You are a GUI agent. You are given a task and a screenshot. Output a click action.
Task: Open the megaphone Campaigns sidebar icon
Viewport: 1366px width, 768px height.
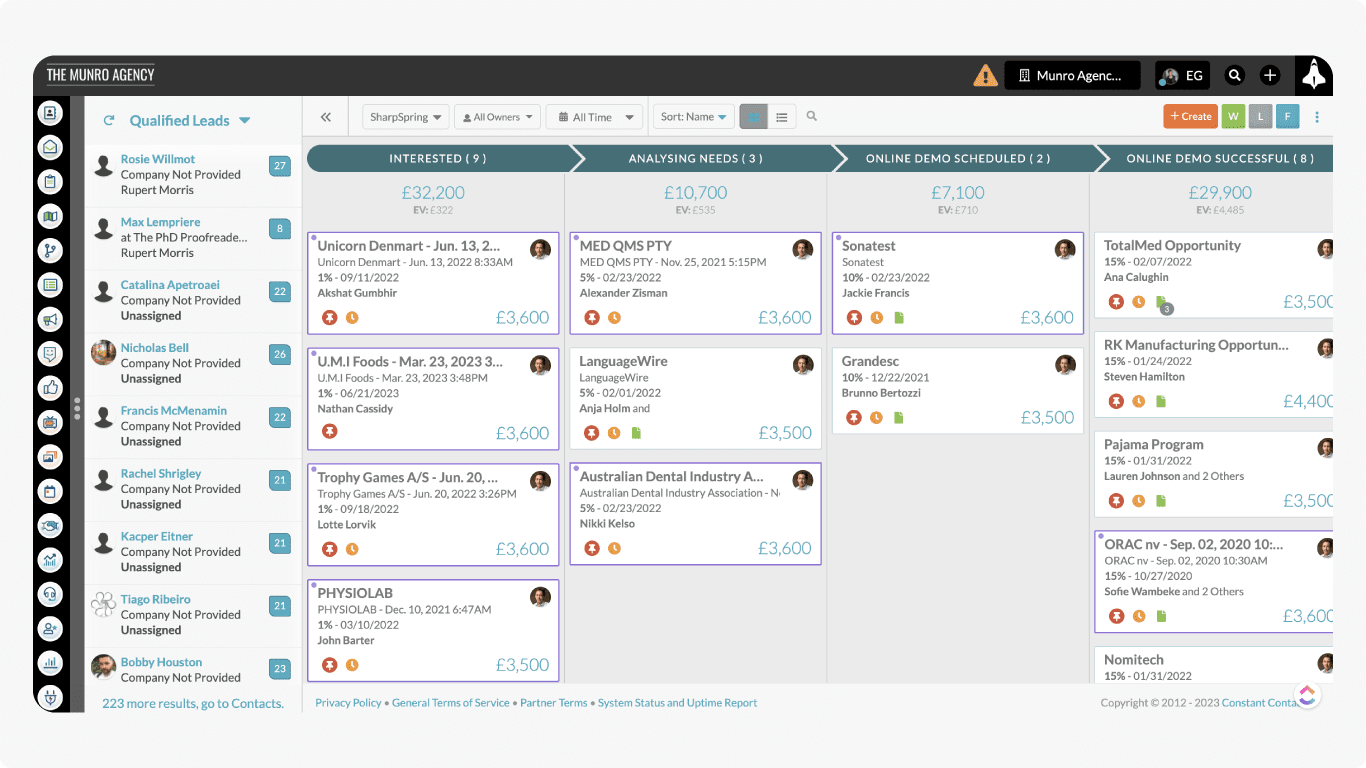click(x=50, y=320)
